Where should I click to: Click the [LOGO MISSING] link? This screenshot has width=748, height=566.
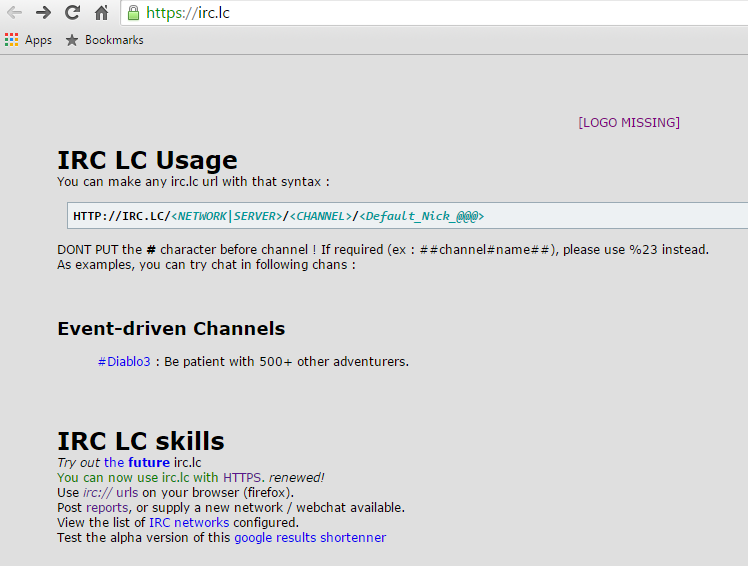(629, 123)
